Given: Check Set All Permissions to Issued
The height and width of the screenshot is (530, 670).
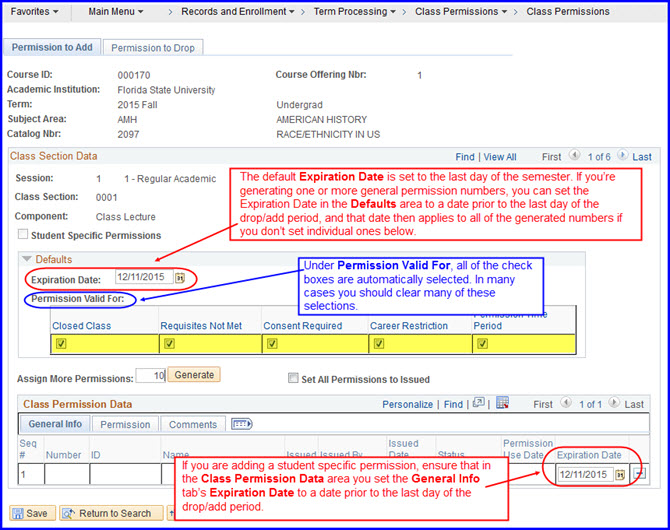Looking at the screenshot, I should pos(293,378).
